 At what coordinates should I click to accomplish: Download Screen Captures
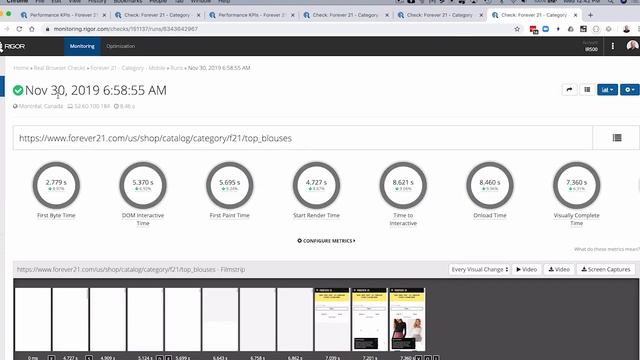point(606,269)
